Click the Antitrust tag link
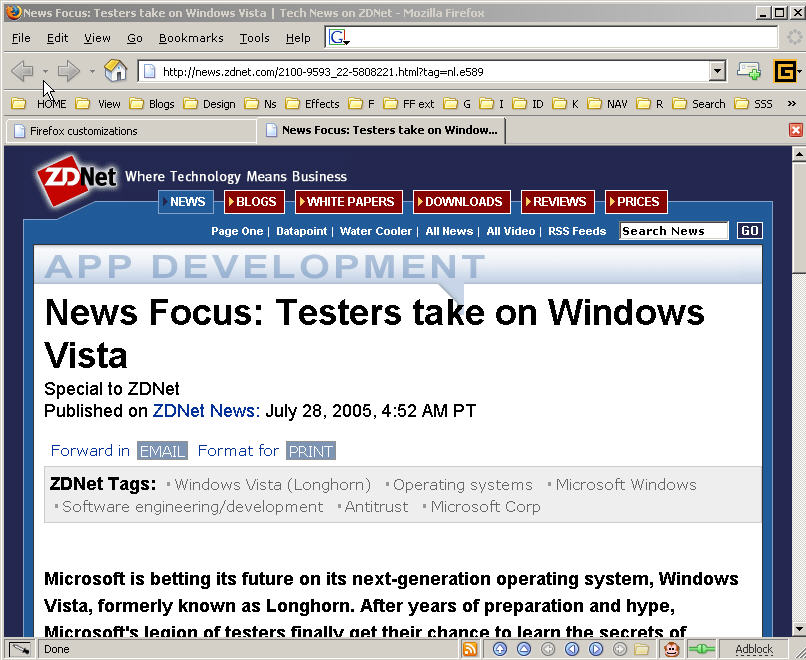 click(x=376, y=507)
